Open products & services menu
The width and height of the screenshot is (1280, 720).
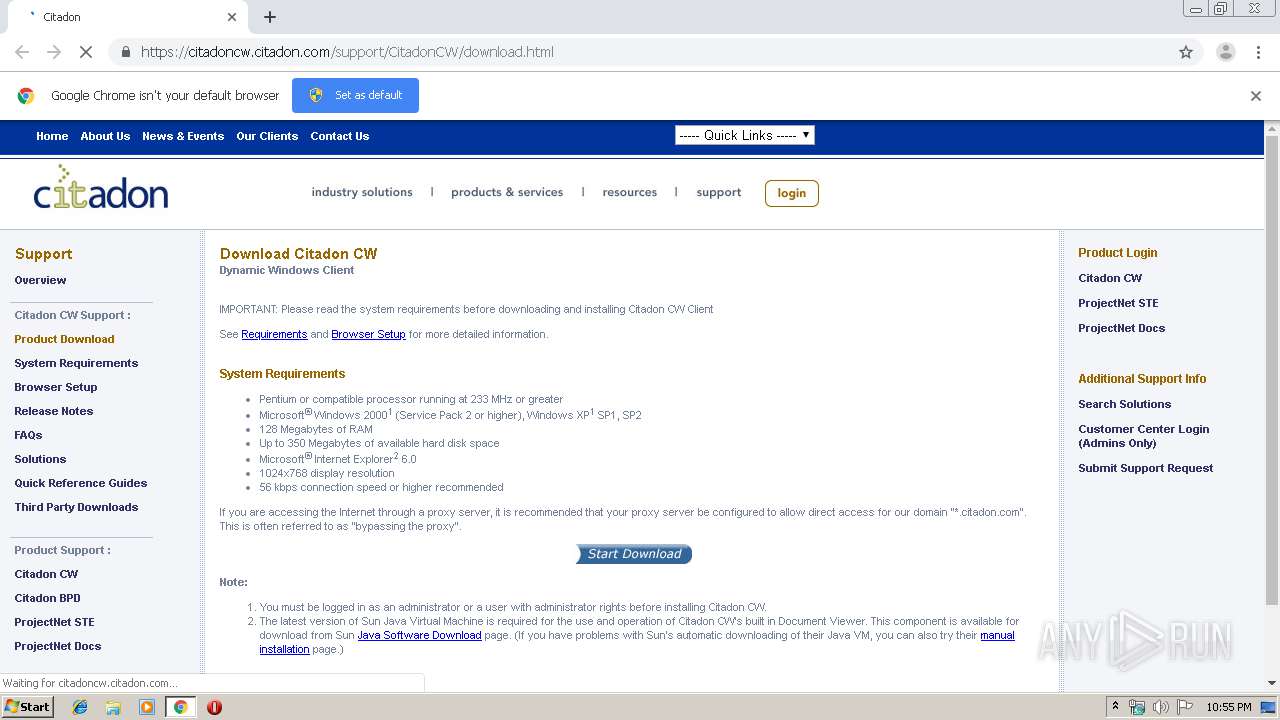click(507, 192)
